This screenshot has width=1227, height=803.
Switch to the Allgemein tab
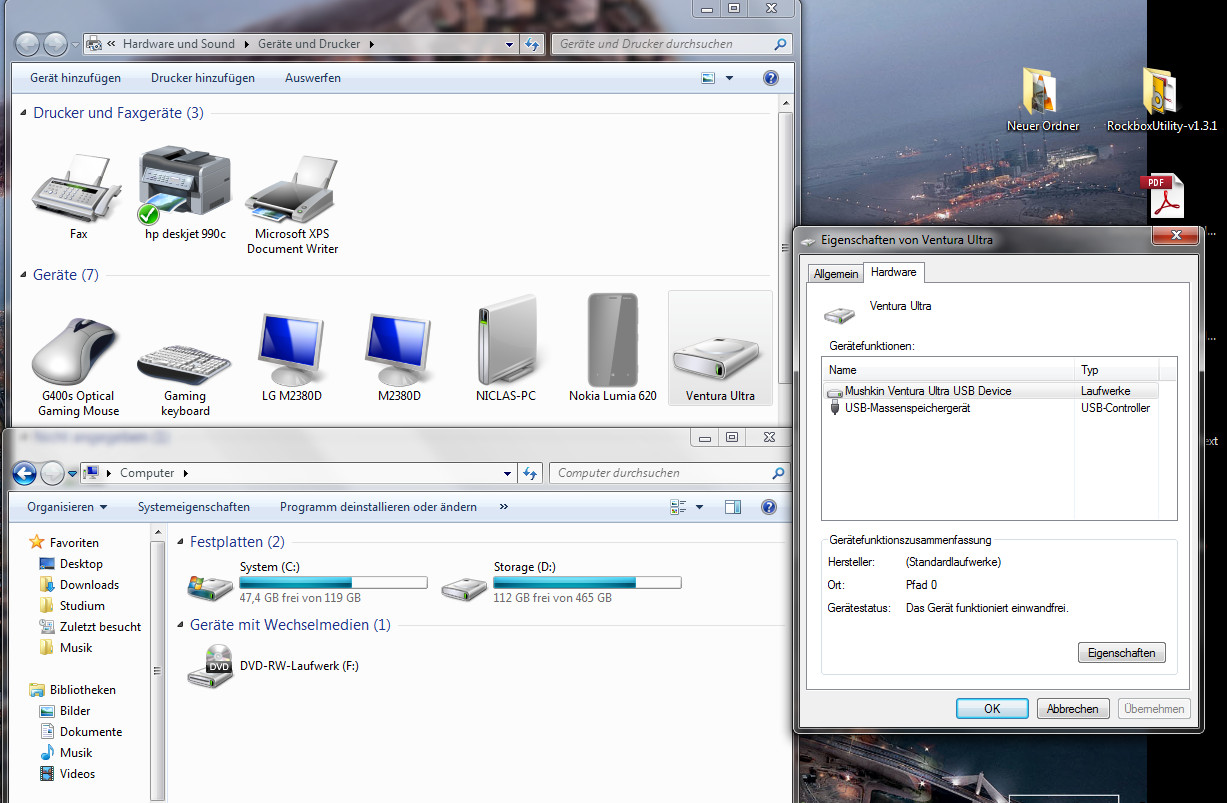836,274
